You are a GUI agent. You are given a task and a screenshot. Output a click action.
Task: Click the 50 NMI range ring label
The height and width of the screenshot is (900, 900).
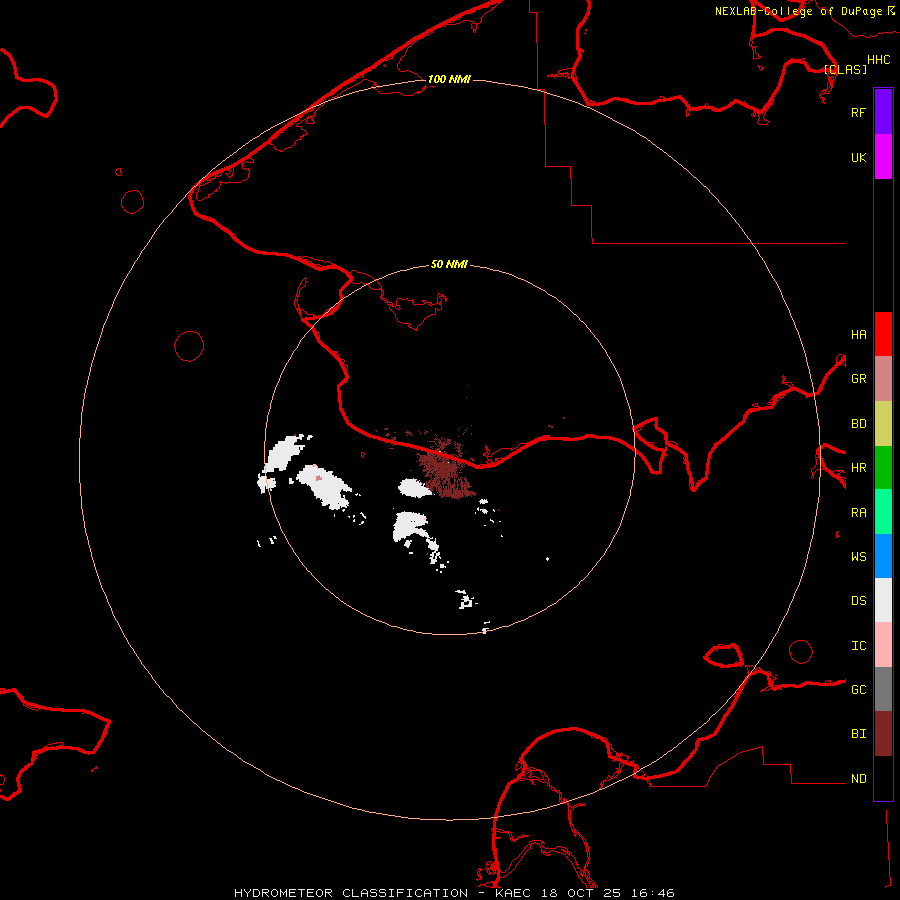point(449,264)
